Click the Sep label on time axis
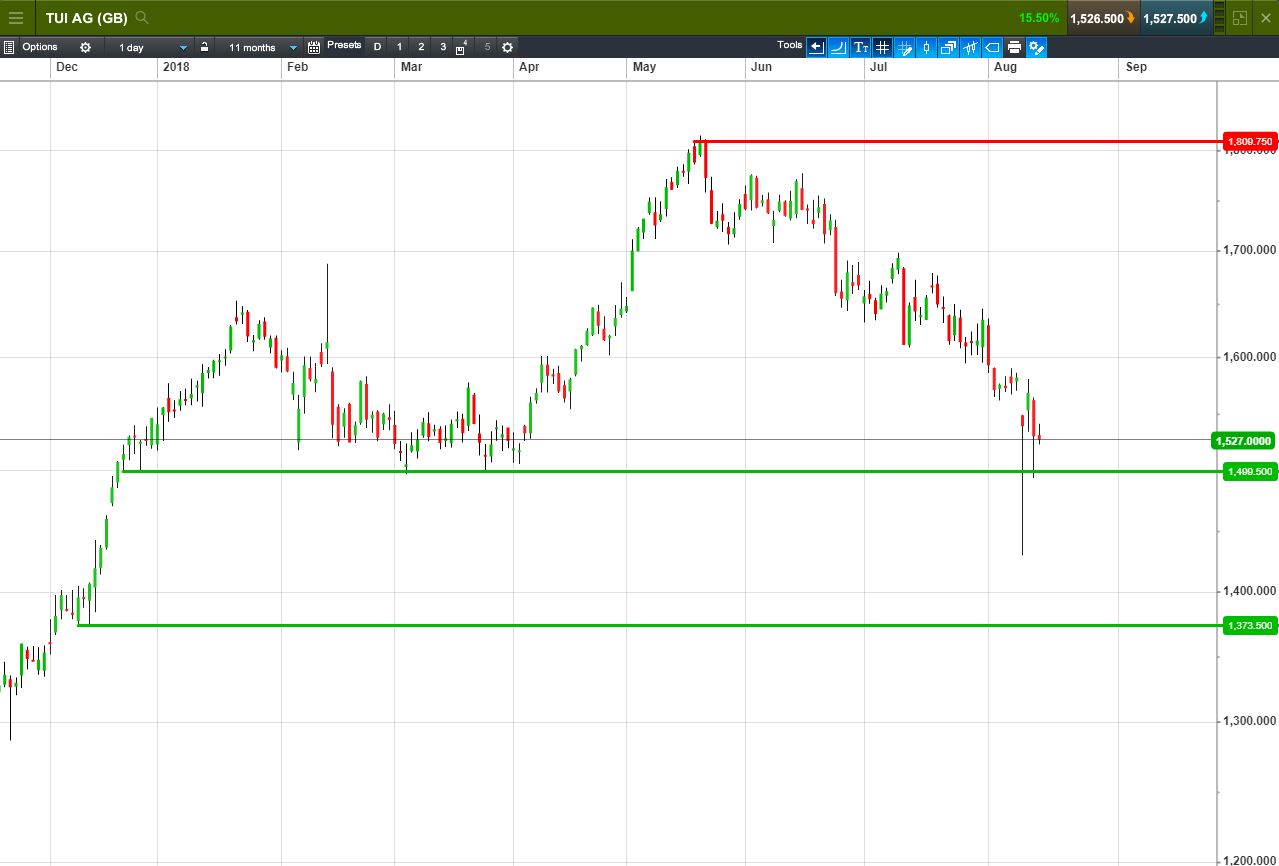The height and width of the screenshot is (866, 1279). (1136, 67)
